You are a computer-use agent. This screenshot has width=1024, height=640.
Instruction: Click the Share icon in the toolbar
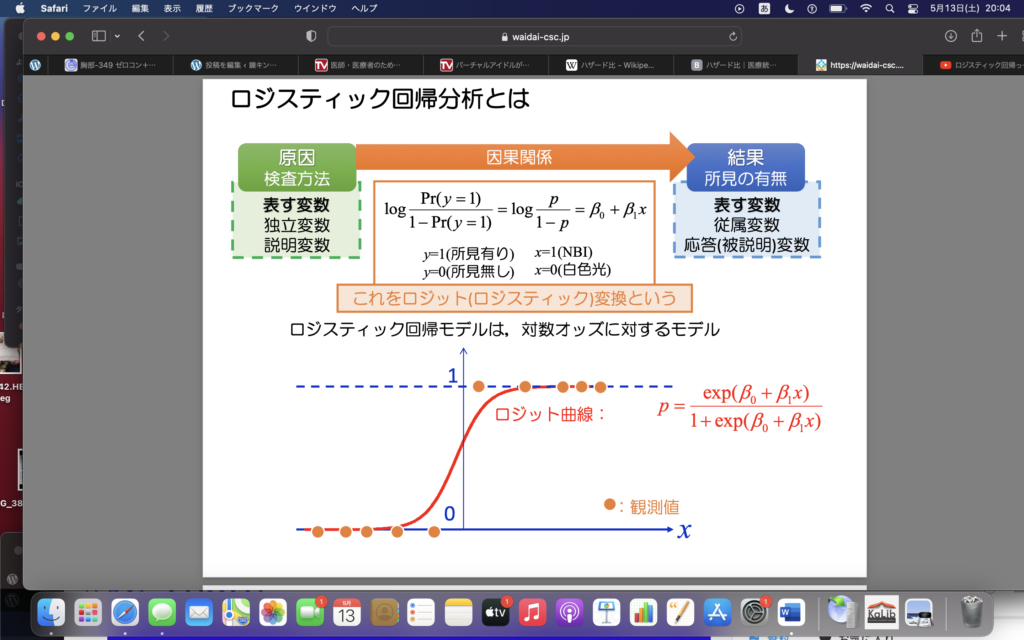coord(976,36)
